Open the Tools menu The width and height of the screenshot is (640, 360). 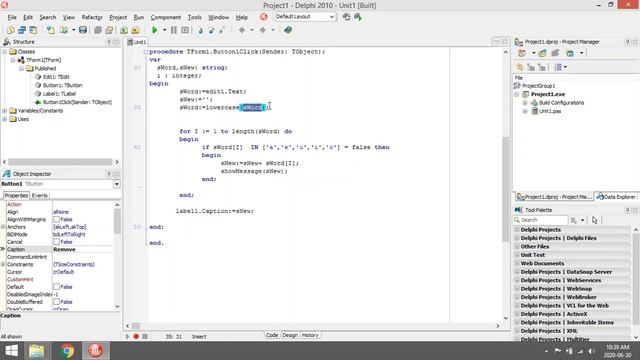coord(194,17)
